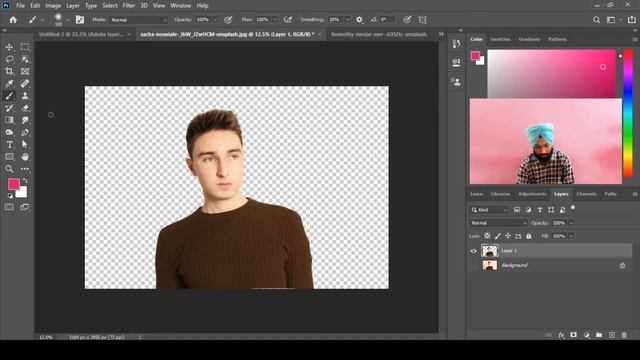Select the Rectangle shape tool
The image size is (640, 360).
pyautogui.click(x=9, y=157)
